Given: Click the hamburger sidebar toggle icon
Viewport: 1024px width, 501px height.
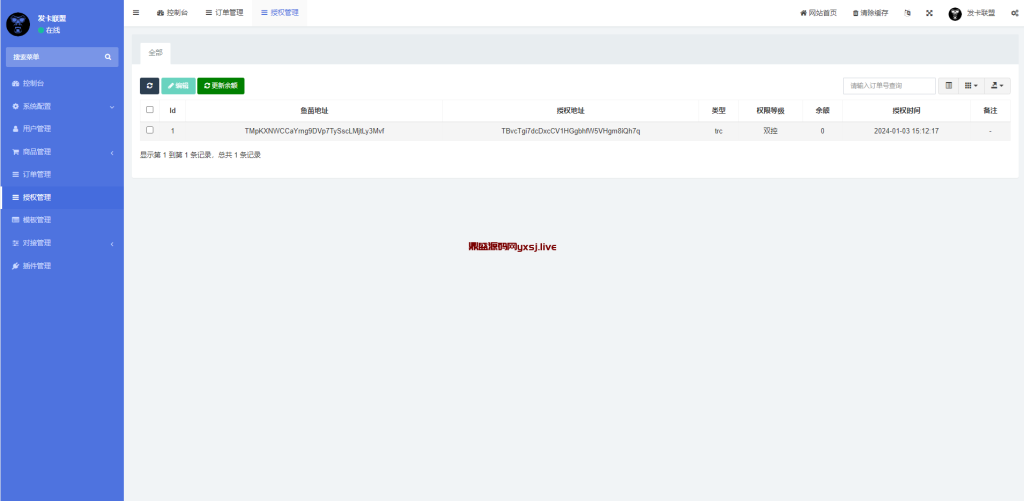Looking at the screenshot, I should tap(136, 12).
